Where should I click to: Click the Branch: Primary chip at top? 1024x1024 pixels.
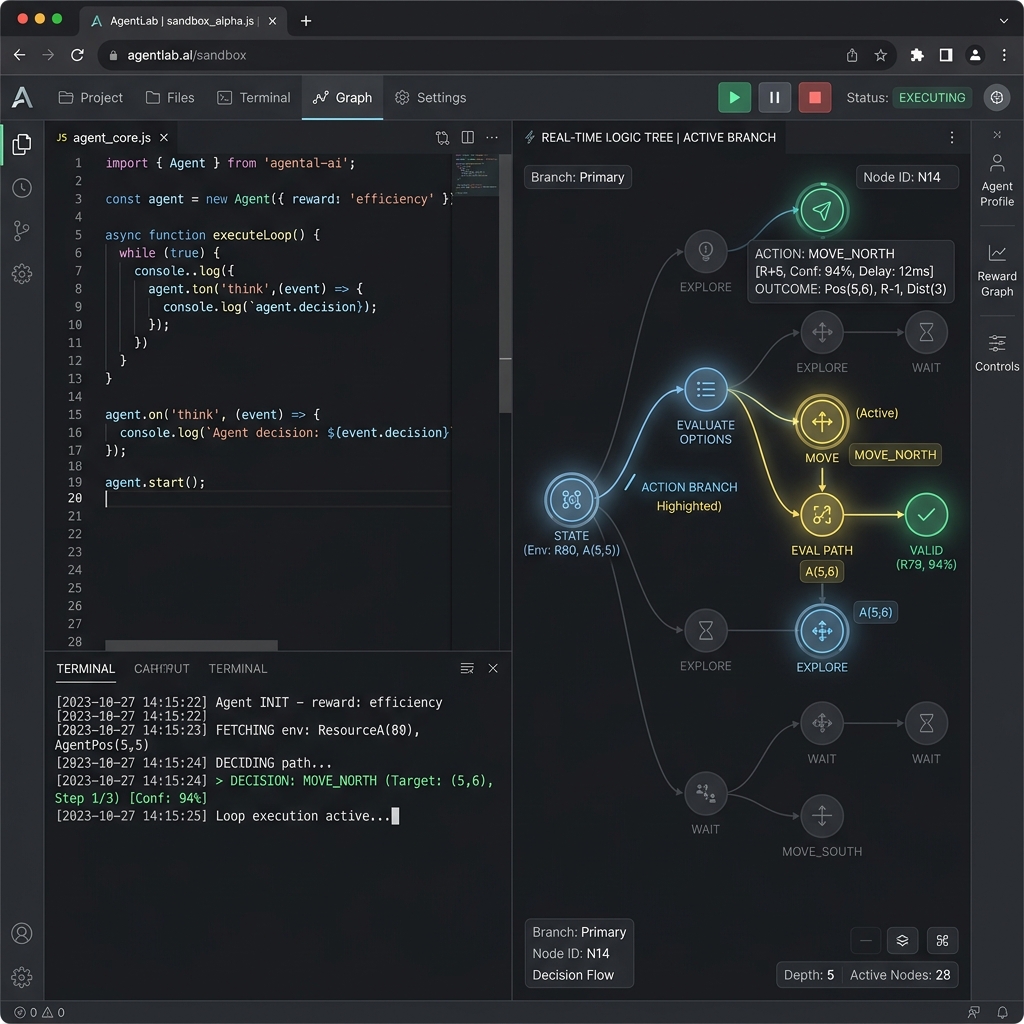click(577, 177)
